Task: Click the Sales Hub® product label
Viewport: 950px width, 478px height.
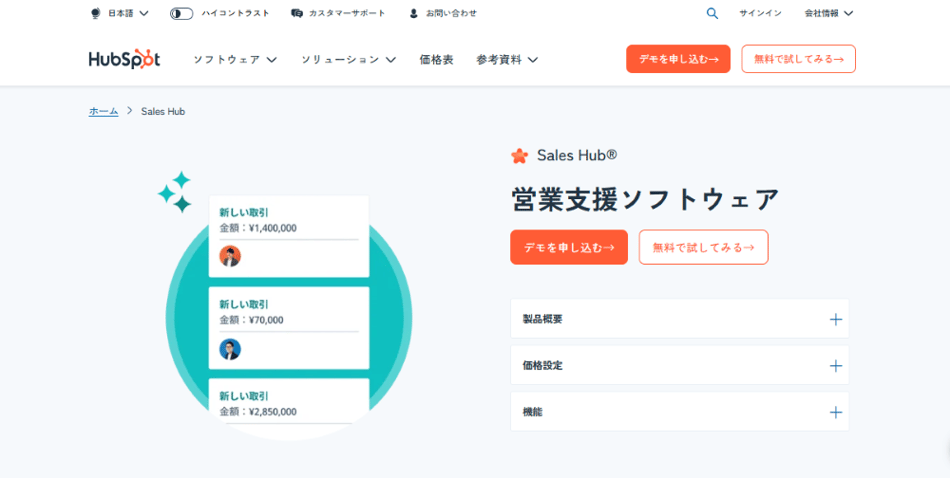Action: (x=577, y=156)
